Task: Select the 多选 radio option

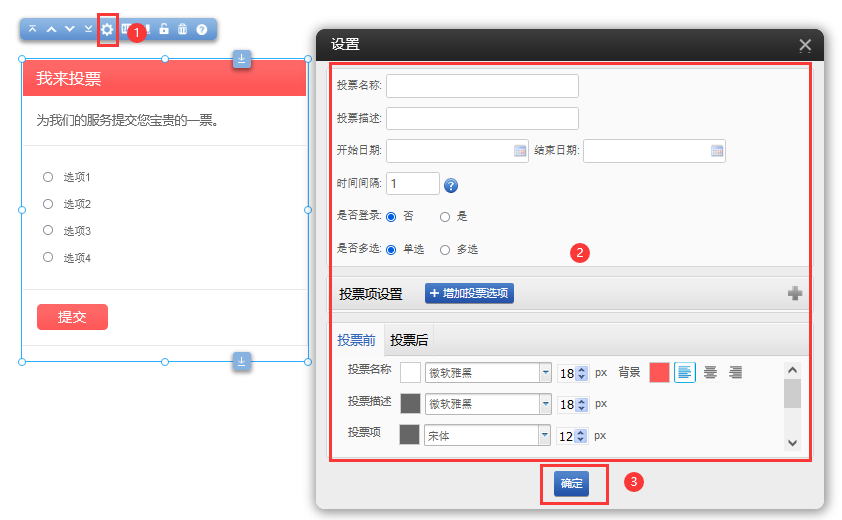Action: [x=445, y=250]
